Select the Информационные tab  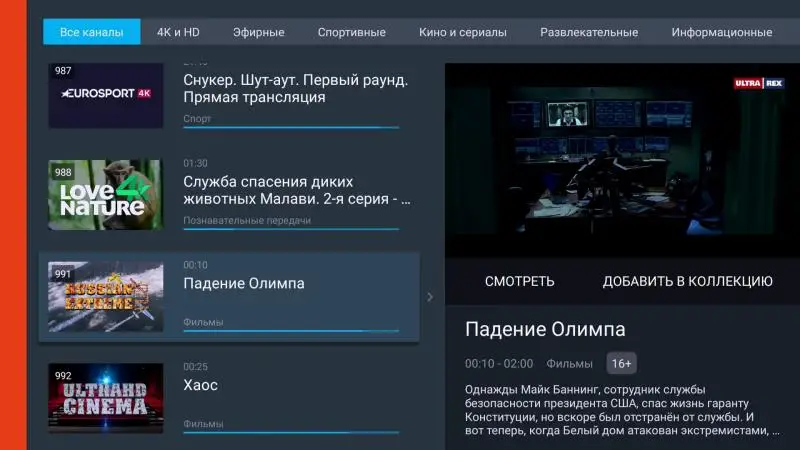pos(721,32)
